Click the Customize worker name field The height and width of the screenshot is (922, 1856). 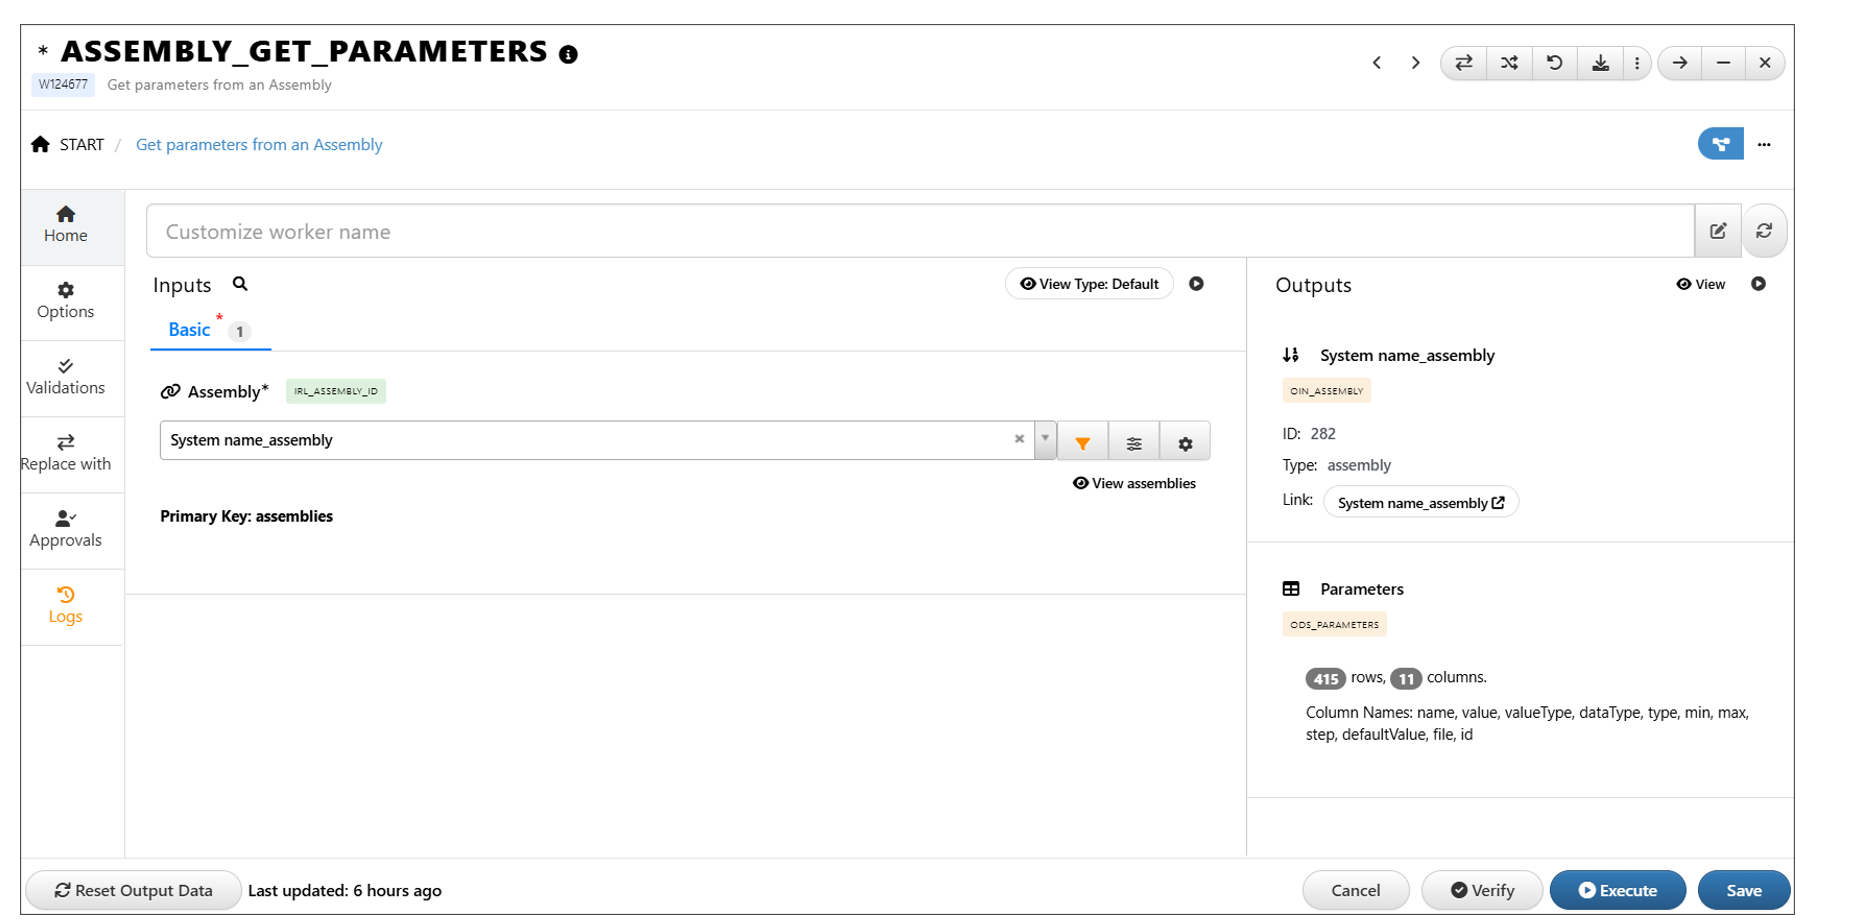pos(920,231)
